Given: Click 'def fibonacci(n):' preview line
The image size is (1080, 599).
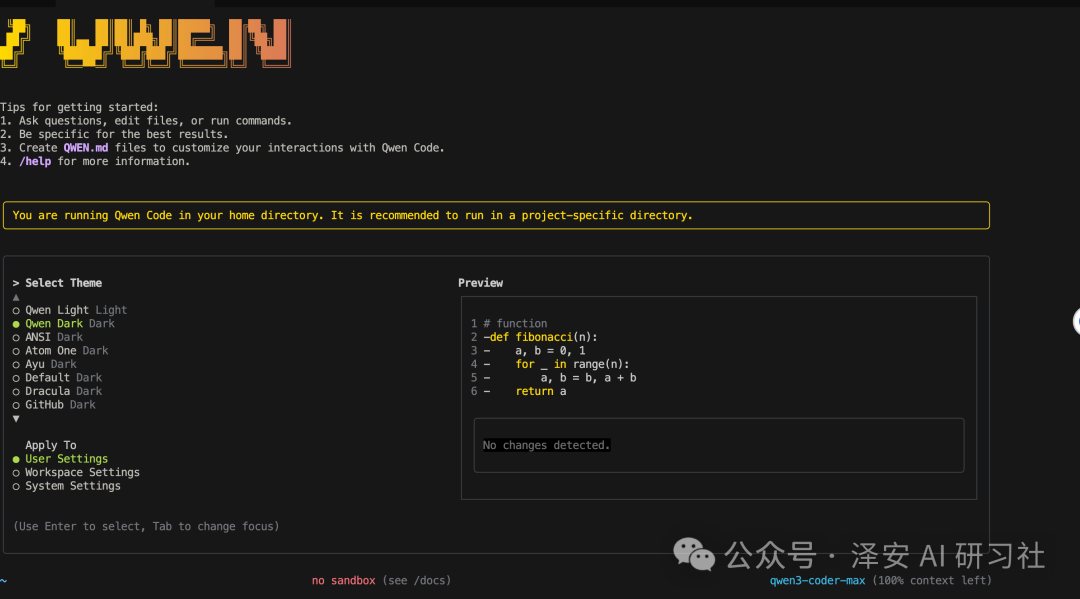Looking at the screenshot, I should coord(541,337).
